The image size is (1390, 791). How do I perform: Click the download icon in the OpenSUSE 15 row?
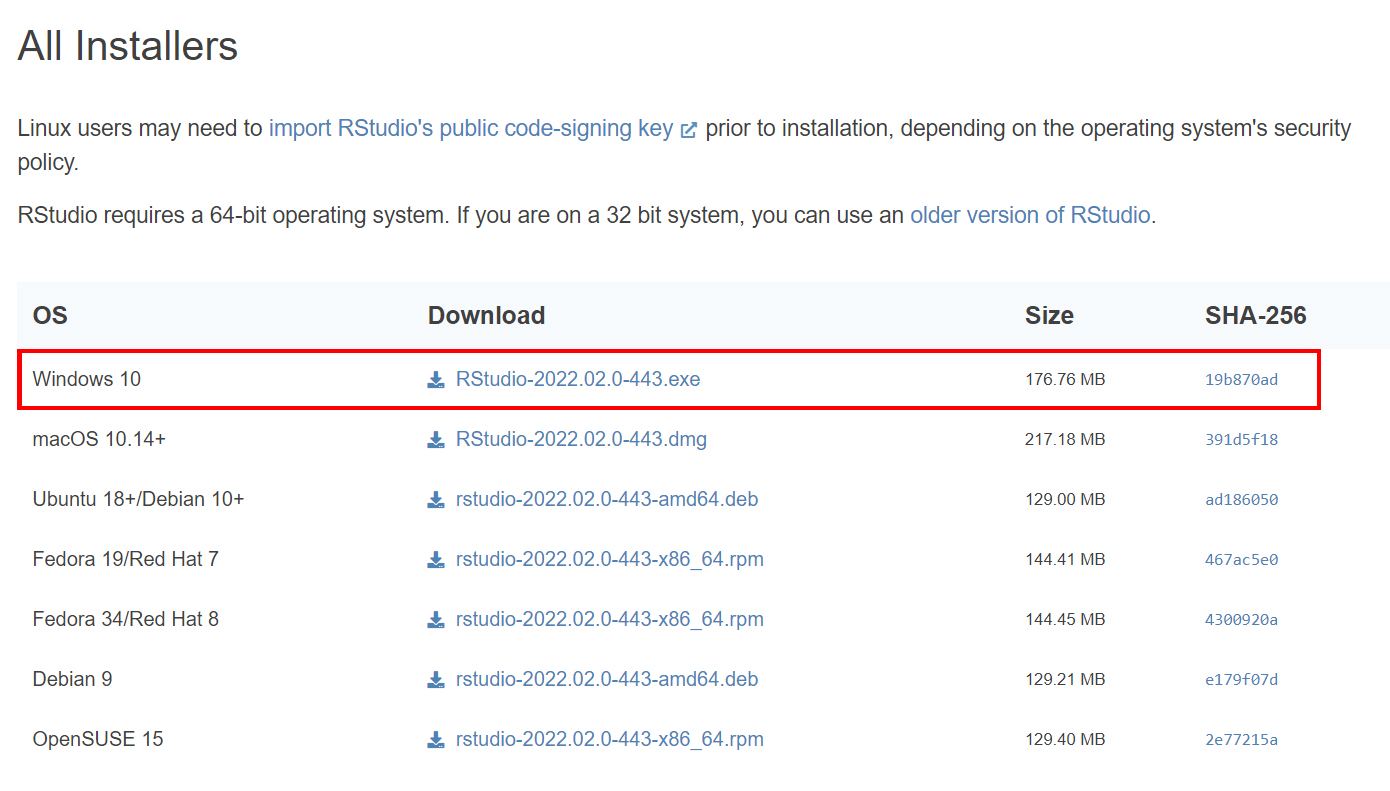pos(436,740)
